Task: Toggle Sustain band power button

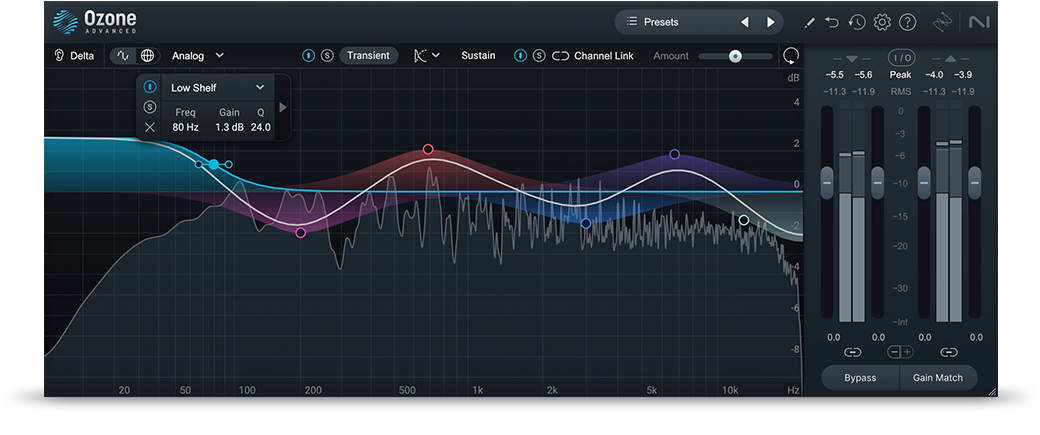Action: (521, 56)
